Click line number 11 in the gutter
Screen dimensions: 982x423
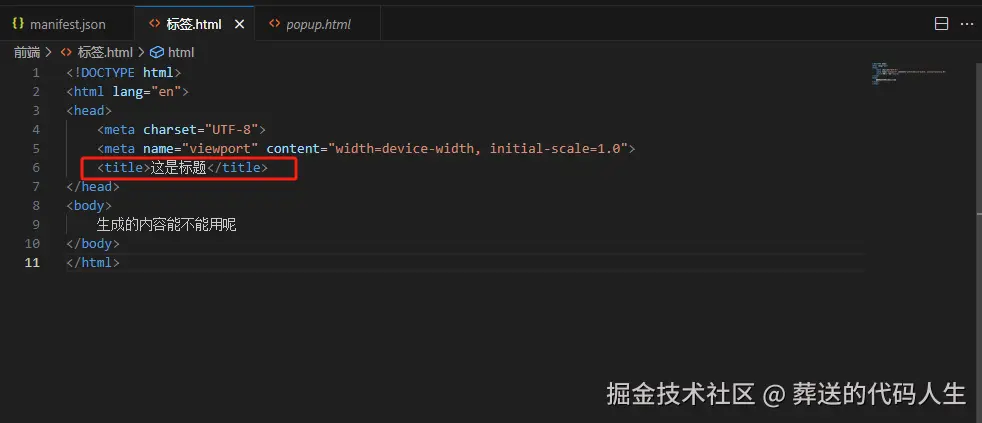32,263
